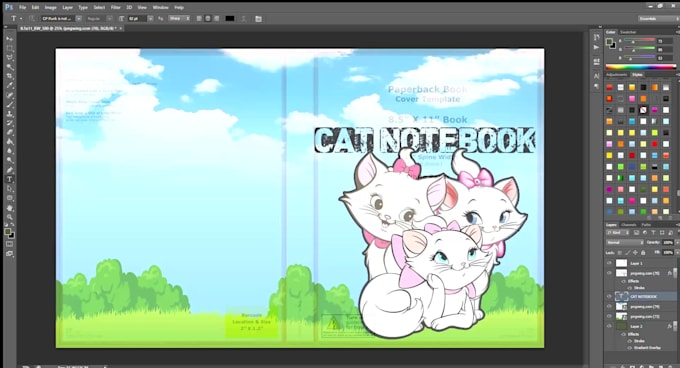Switch to the Adjustments tab

coord(616,75)
